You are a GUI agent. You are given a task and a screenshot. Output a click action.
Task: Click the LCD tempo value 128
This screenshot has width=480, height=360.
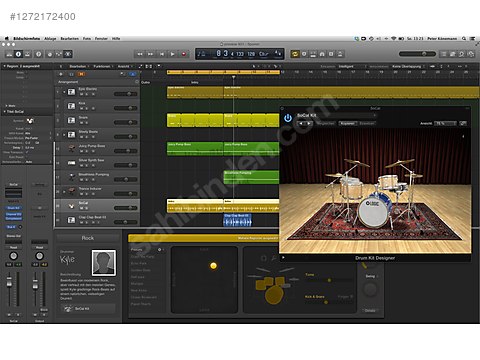[251, 54]
